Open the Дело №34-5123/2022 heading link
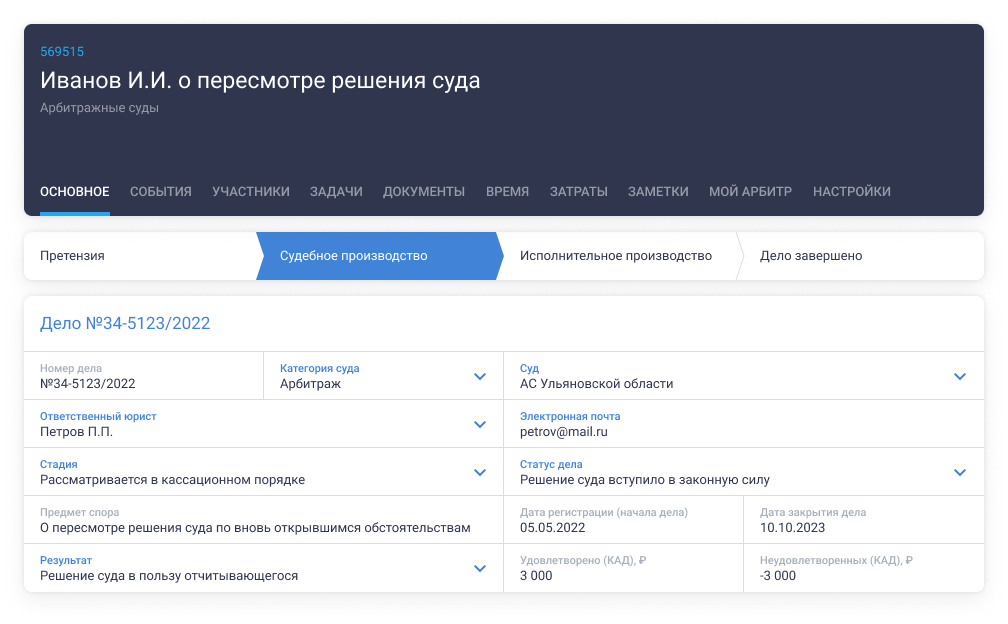Screen dimensions: 1008x624 (125, 323)
